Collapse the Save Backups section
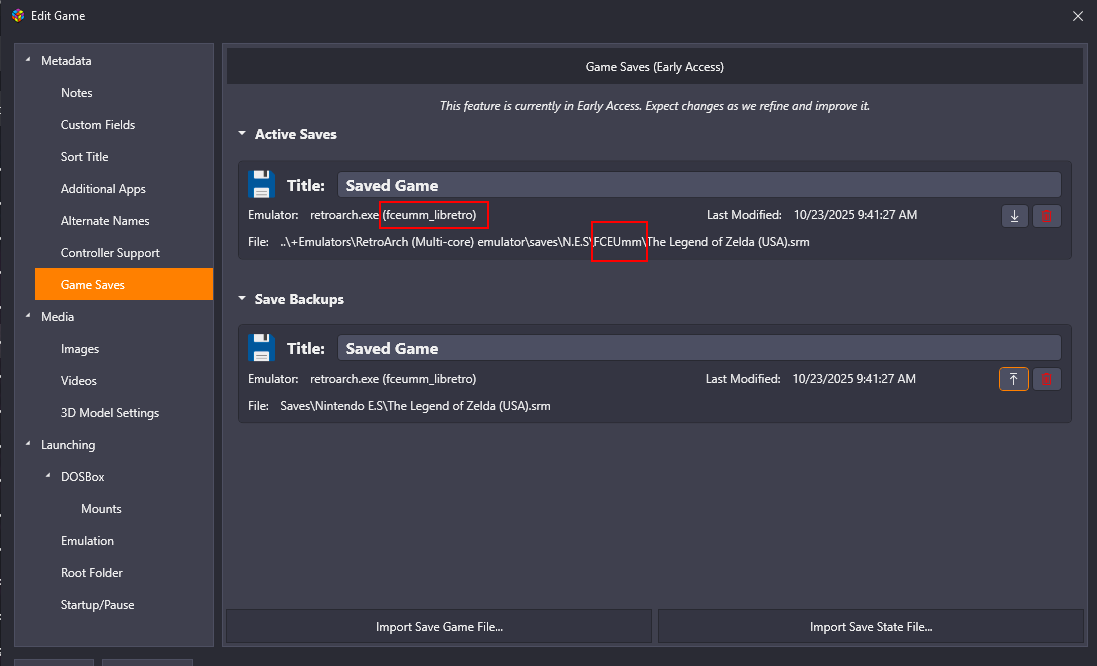This screenshot has width=1097, height=666. pos(242,299)
